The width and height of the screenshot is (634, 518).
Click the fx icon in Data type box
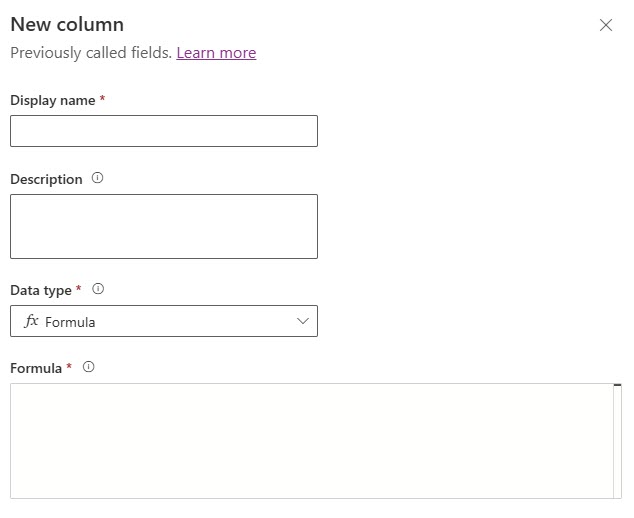pyautogui.click(x=31, y=321)
